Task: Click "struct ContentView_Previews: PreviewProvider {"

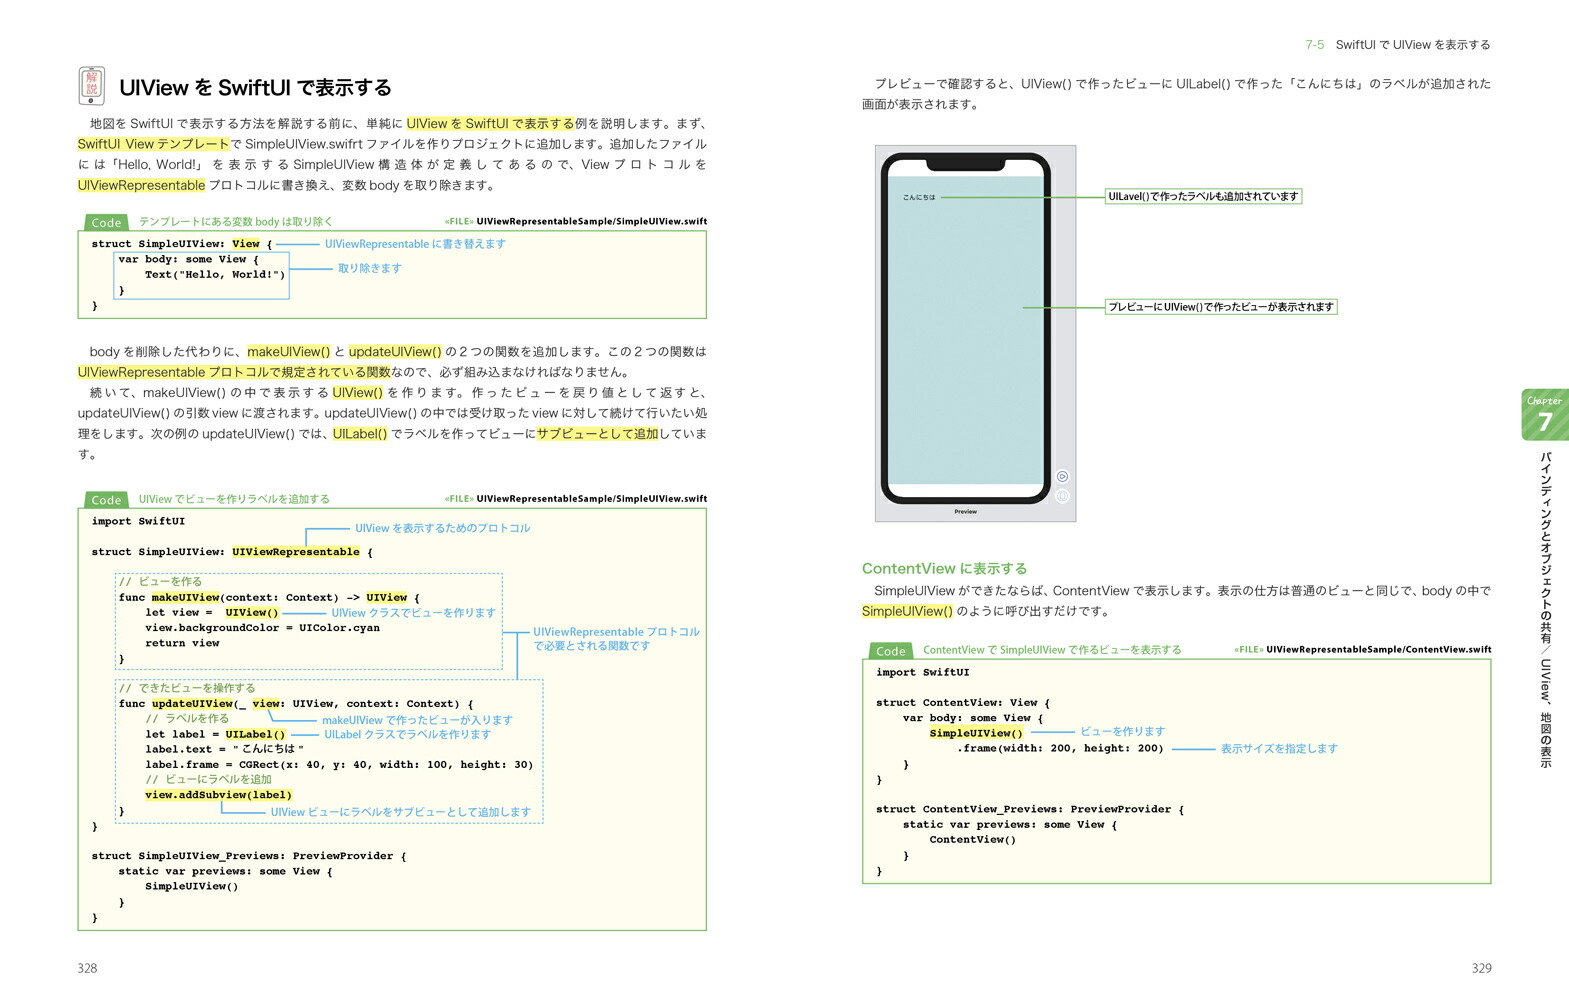Action: click(x=1030, y=810)
